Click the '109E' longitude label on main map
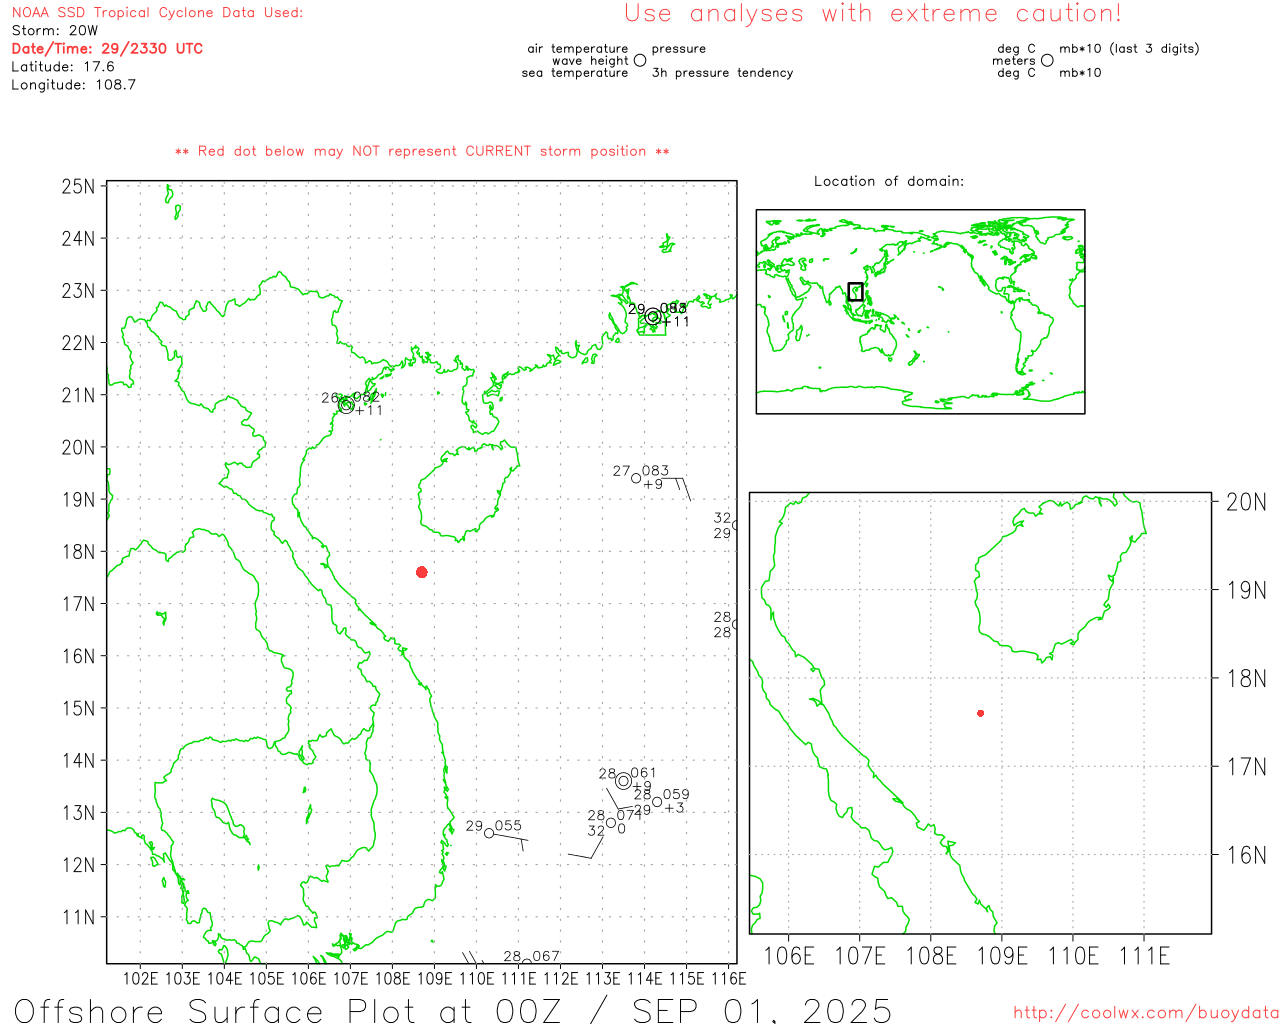 click(434, 979)
